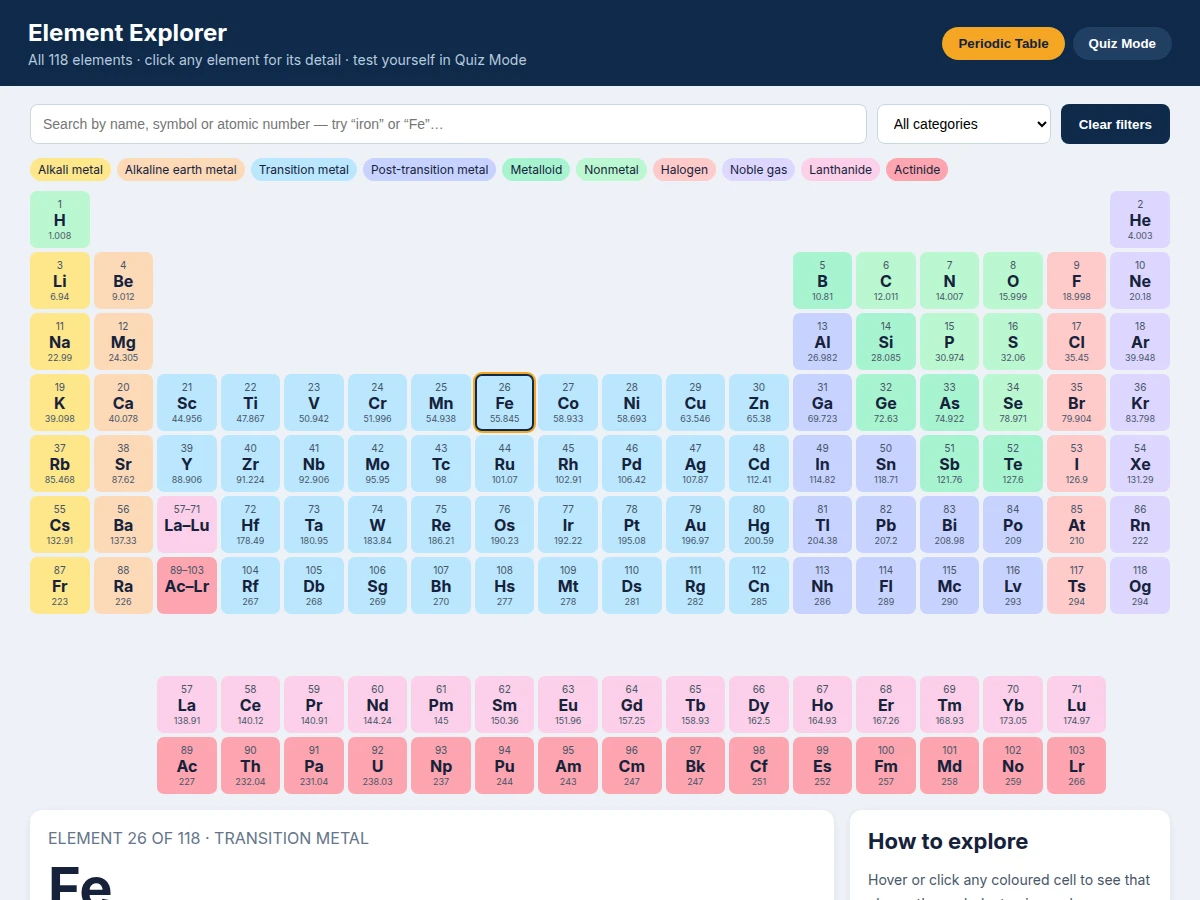
Task: Open the All categories dropdown
Action: click(964, 124)
